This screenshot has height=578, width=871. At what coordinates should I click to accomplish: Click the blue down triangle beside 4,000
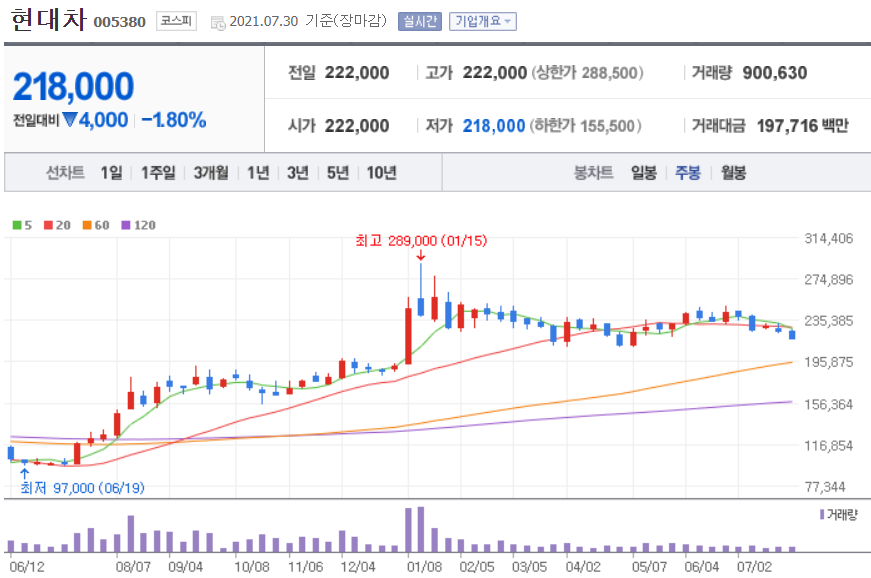(x=69, y=119)
